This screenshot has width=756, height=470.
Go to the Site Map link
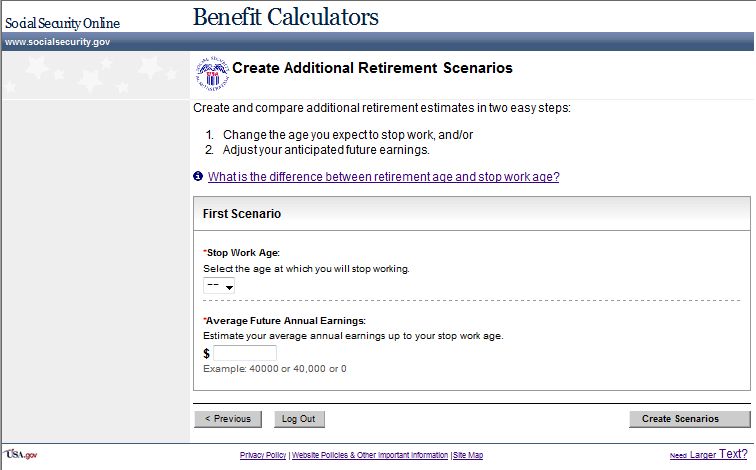468,455
